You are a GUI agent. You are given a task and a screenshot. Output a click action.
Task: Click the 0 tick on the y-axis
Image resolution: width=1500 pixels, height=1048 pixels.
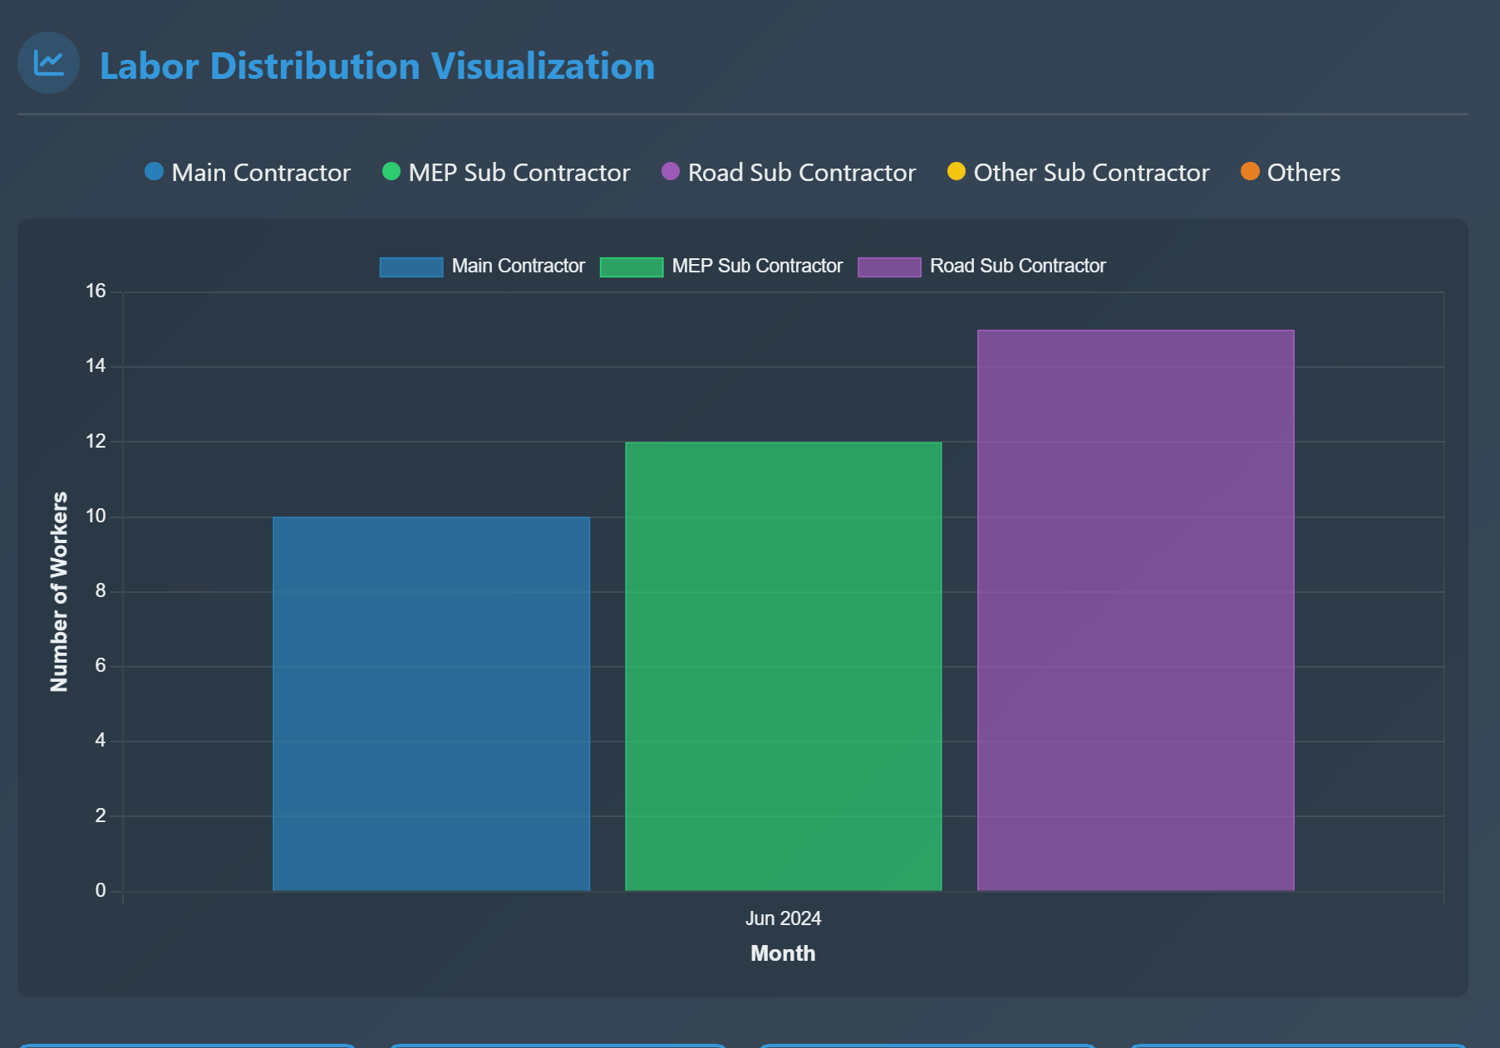[x=100, y=890]
